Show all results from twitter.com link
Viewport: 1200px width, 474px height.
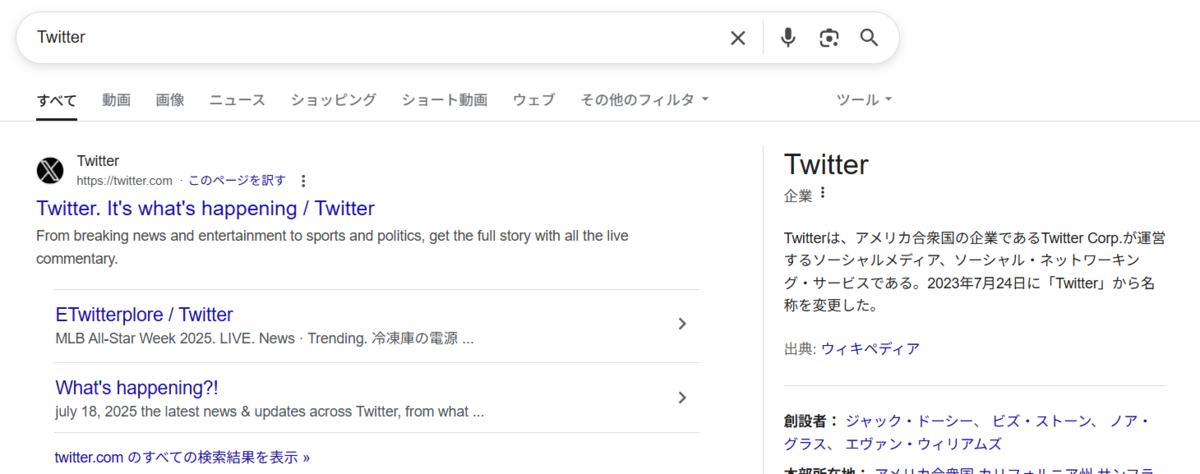[x=182, y=457]
